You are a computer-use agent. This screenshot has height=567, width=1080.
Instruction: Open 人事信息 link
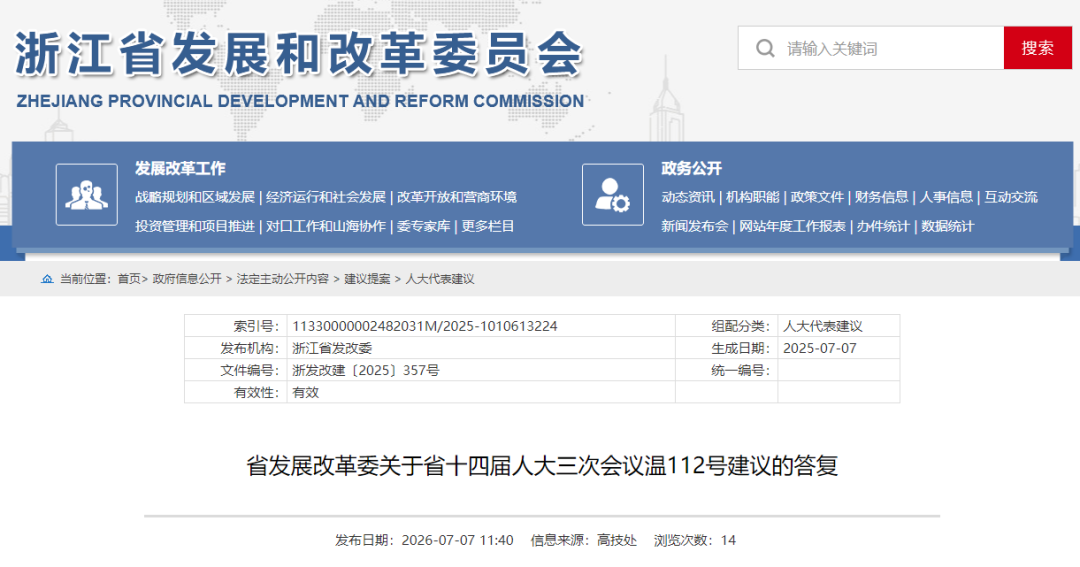pyautogui.click(x=946, y=197)
